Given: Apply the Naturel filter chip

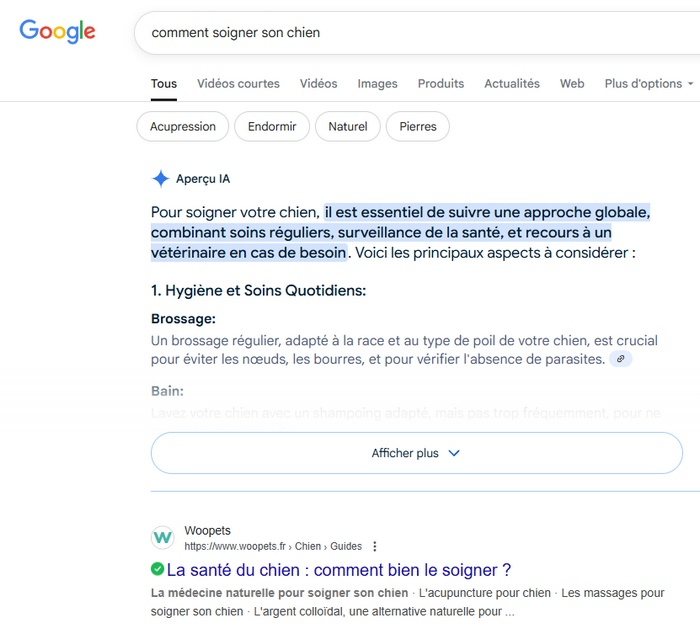Looking at the screenshot, I should click(347, 127).
